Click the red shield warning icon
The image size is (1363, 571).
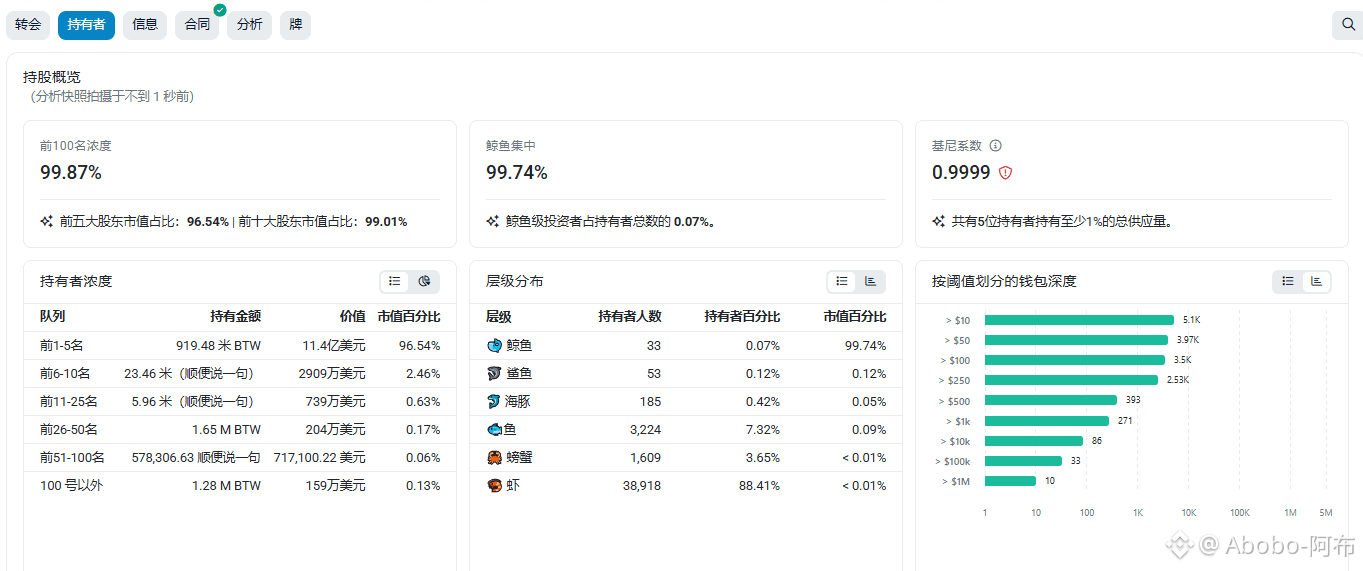click(1006, 173)
